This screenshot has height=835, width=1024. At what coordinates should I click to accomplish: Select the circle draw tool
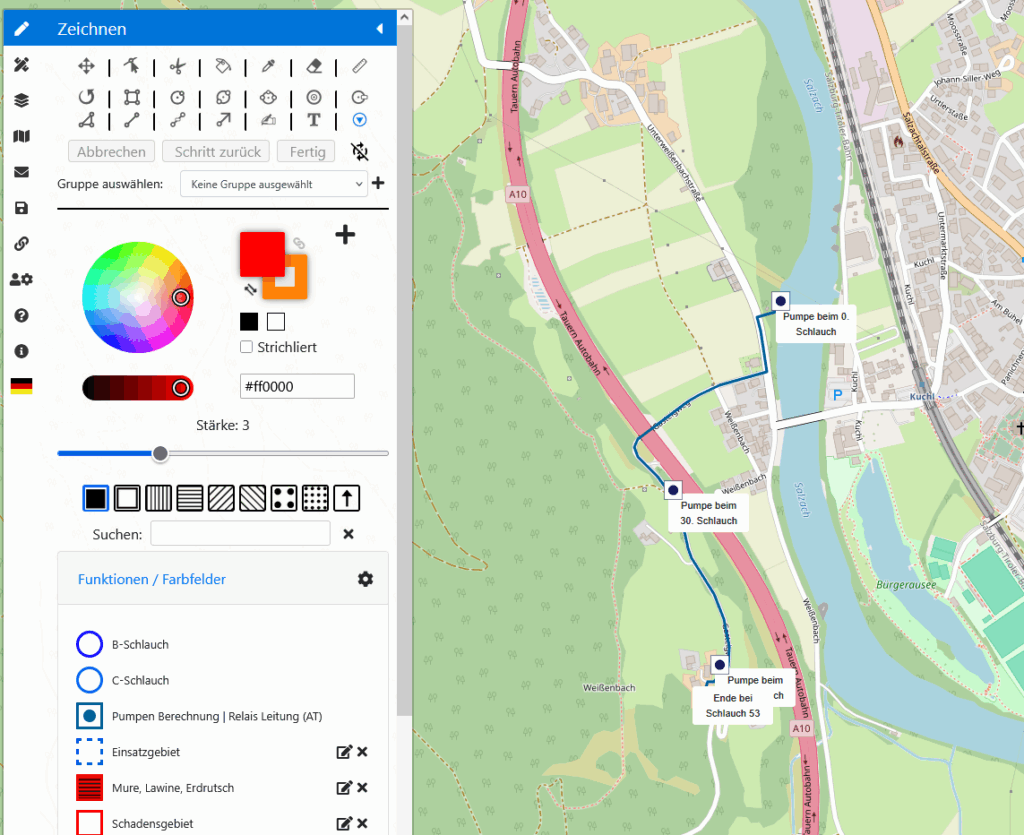(x=178, y=97)
